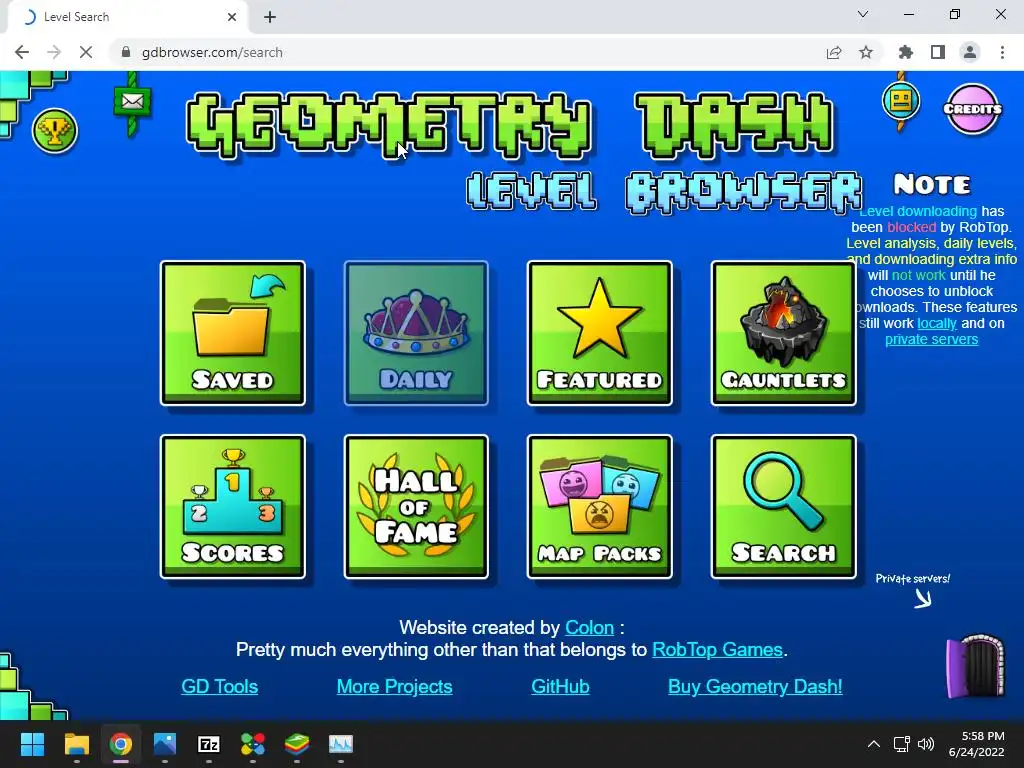Toggle the Chrome side panel icon
The image size is (1024, 768).
[938, 52]
